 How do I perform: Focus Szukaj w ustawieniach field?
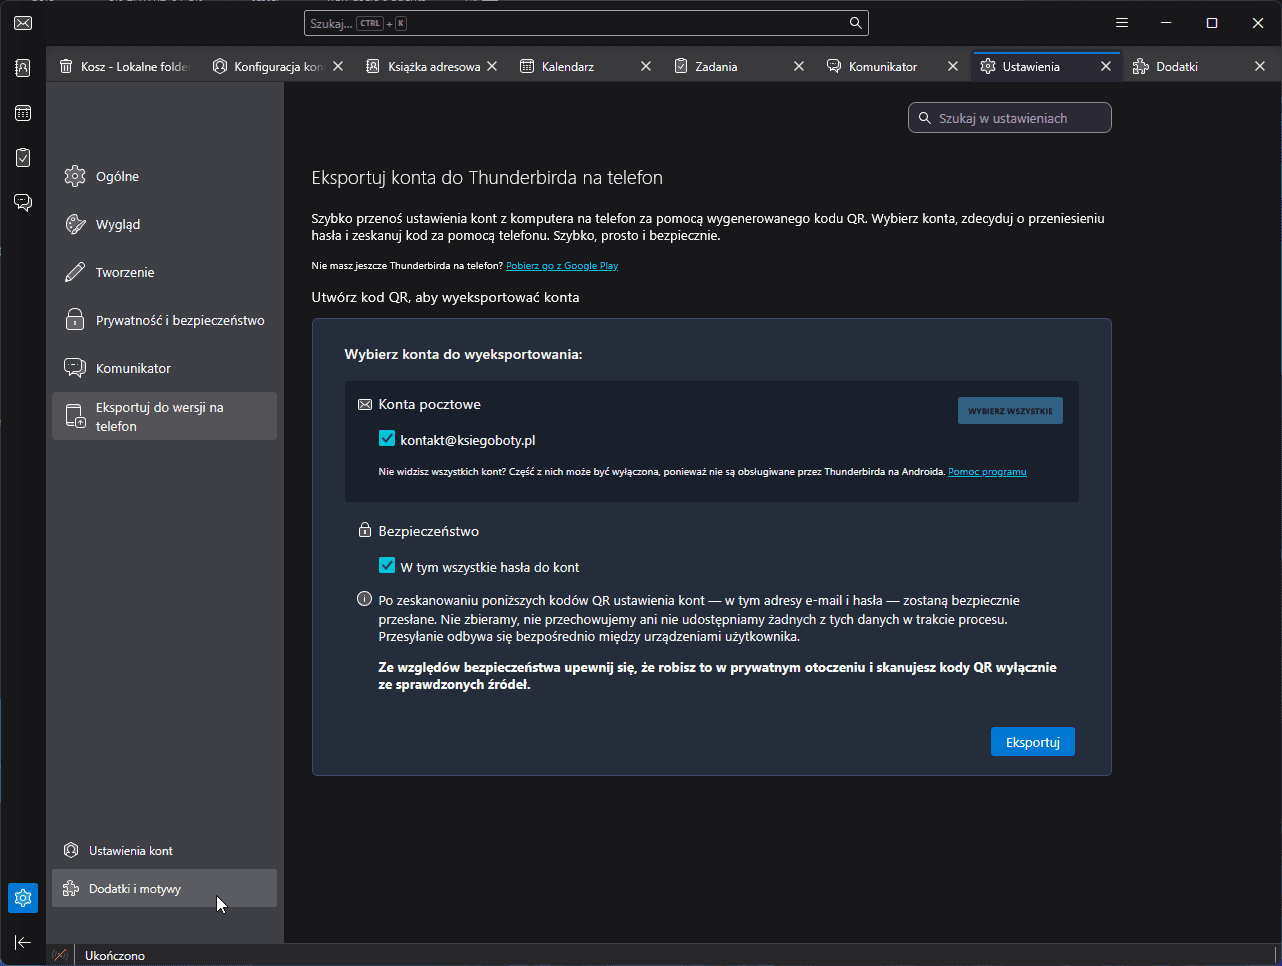[x=1010, y=118]
